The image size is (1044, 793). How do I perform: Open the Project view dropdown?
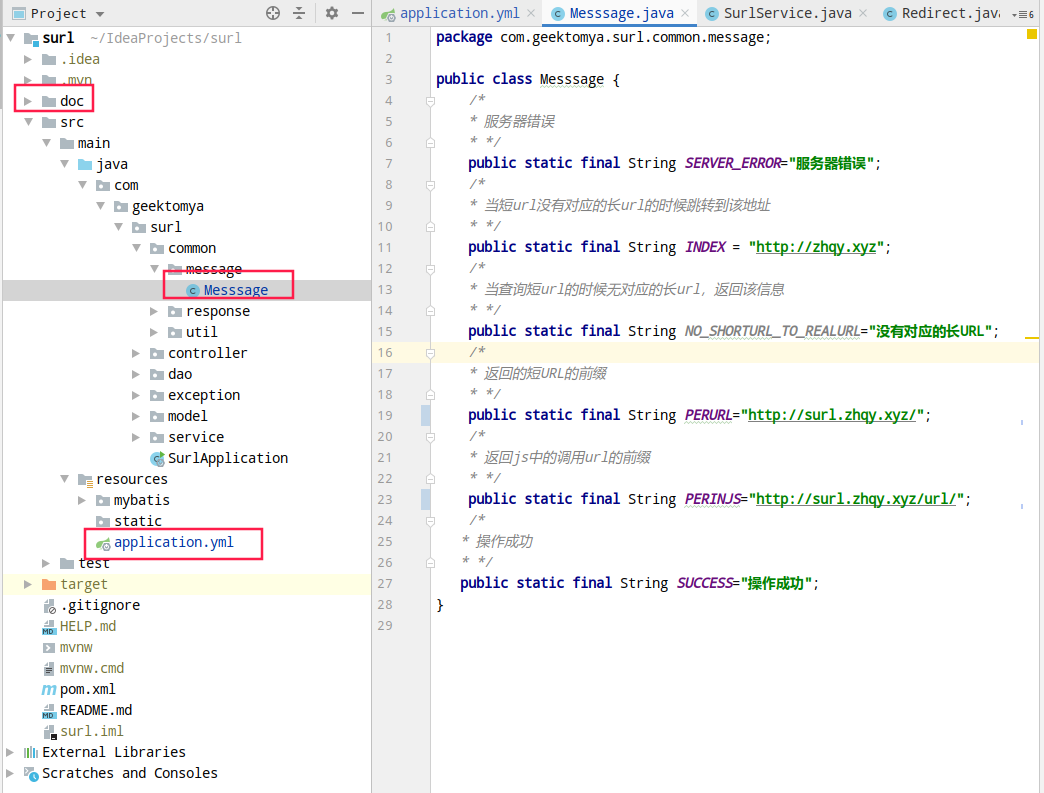(99, 14)
